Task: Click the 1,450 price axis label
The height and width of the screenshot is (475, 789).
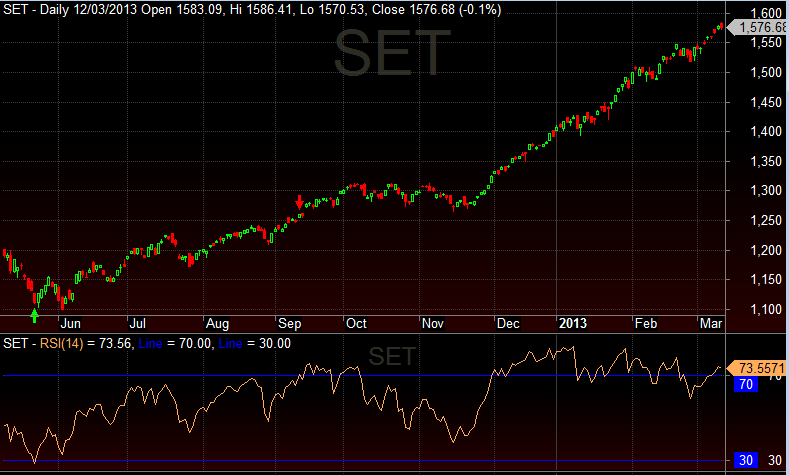Action: coord(766,102)
